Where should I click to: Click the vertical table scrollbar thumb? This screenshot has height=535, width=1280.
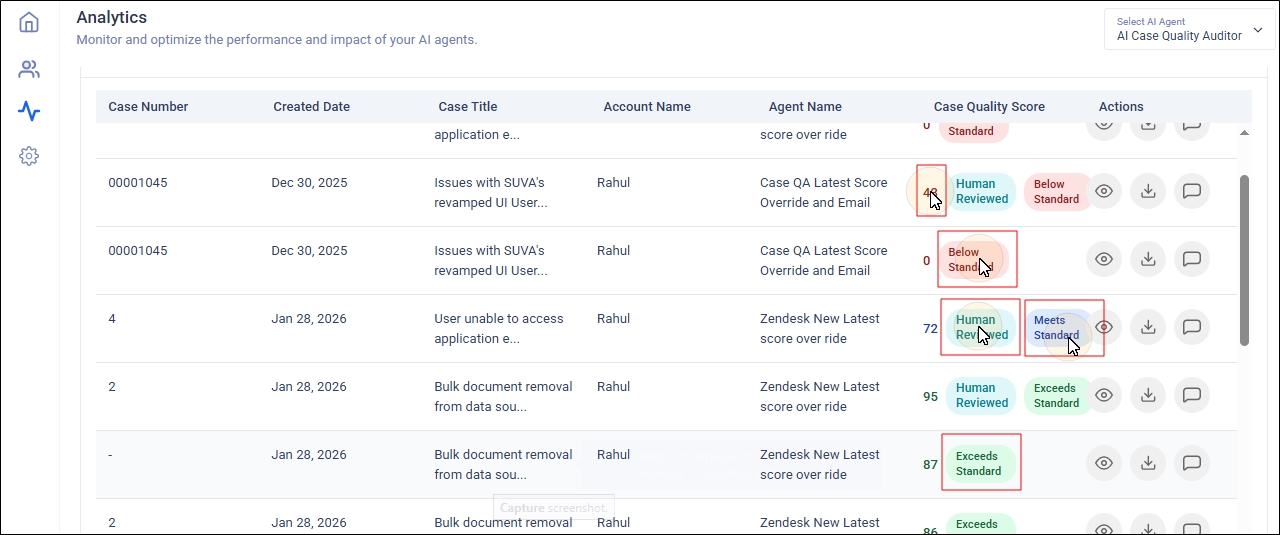pos(1244,260)
